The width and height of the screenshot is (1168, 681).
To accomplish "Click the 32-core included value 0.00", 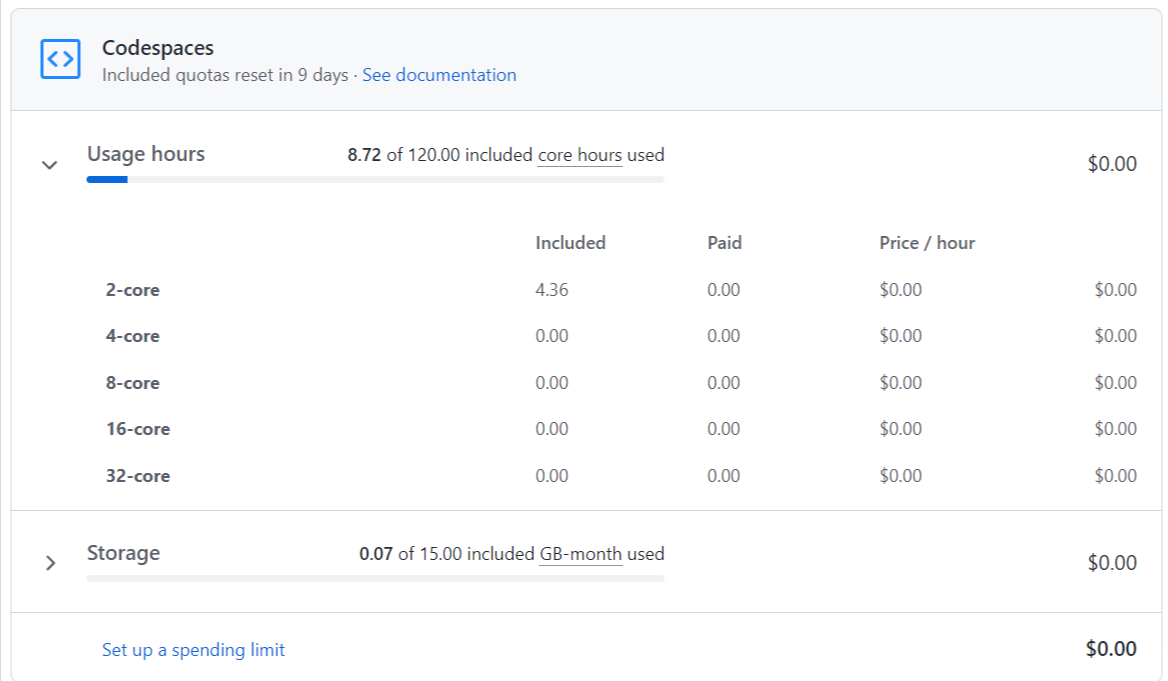I will tap(552, 476).
